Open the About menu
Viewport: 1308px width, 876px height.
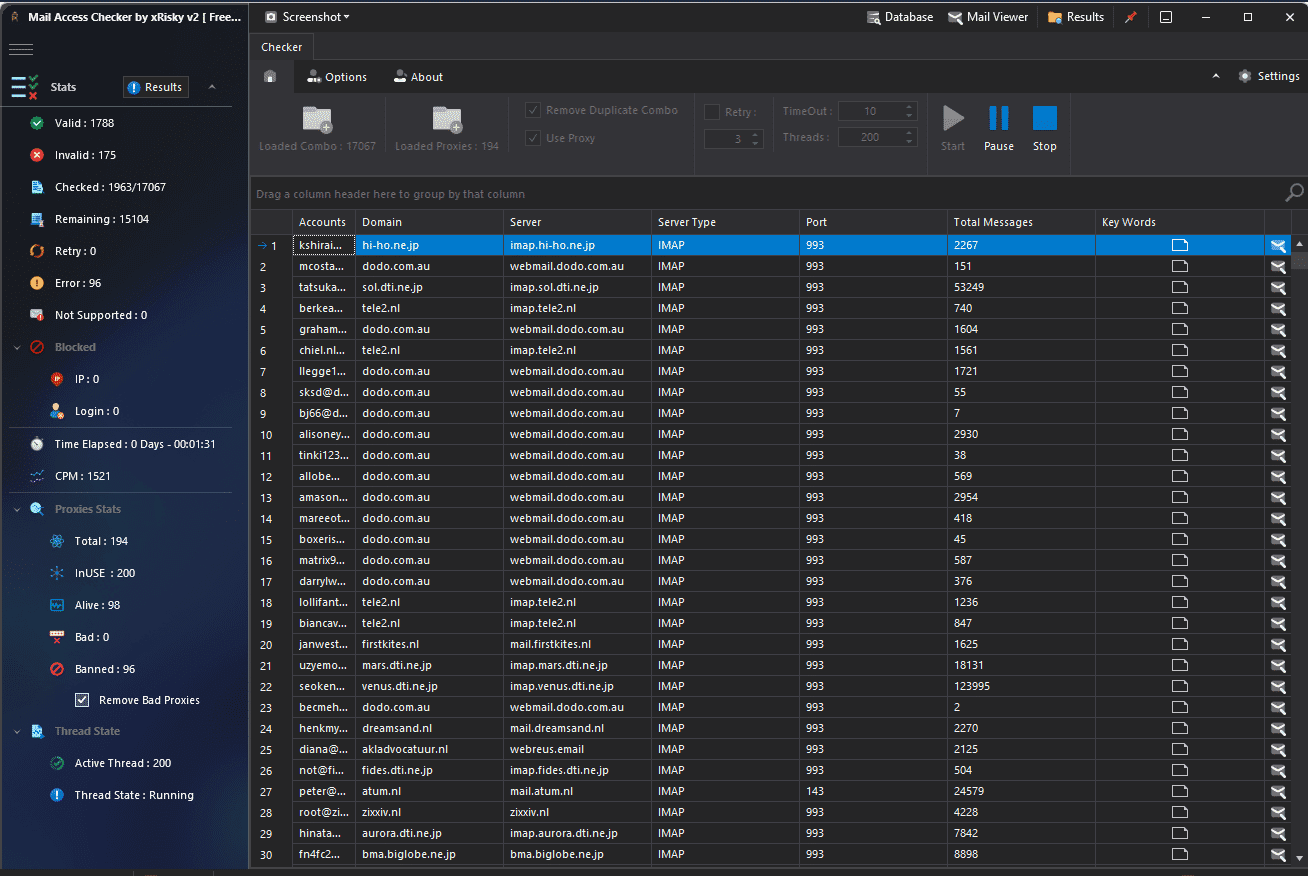(418, 77)
